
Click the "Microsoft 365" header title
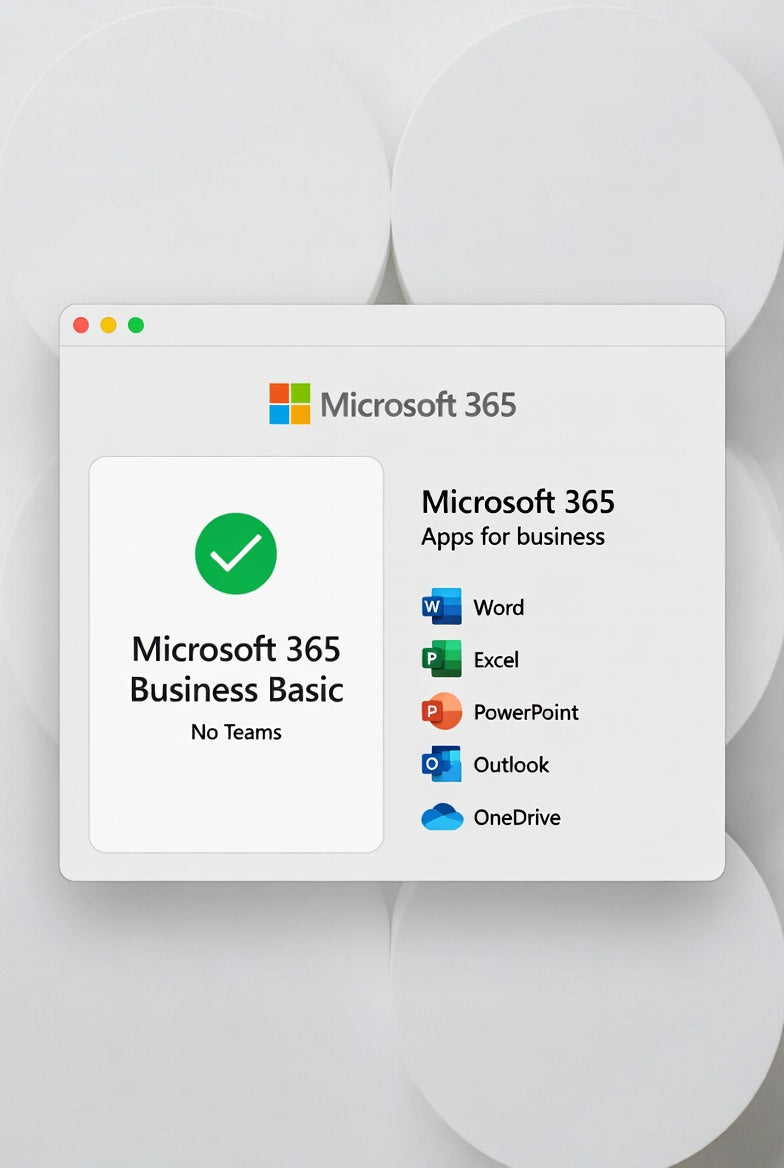(418, 404)
